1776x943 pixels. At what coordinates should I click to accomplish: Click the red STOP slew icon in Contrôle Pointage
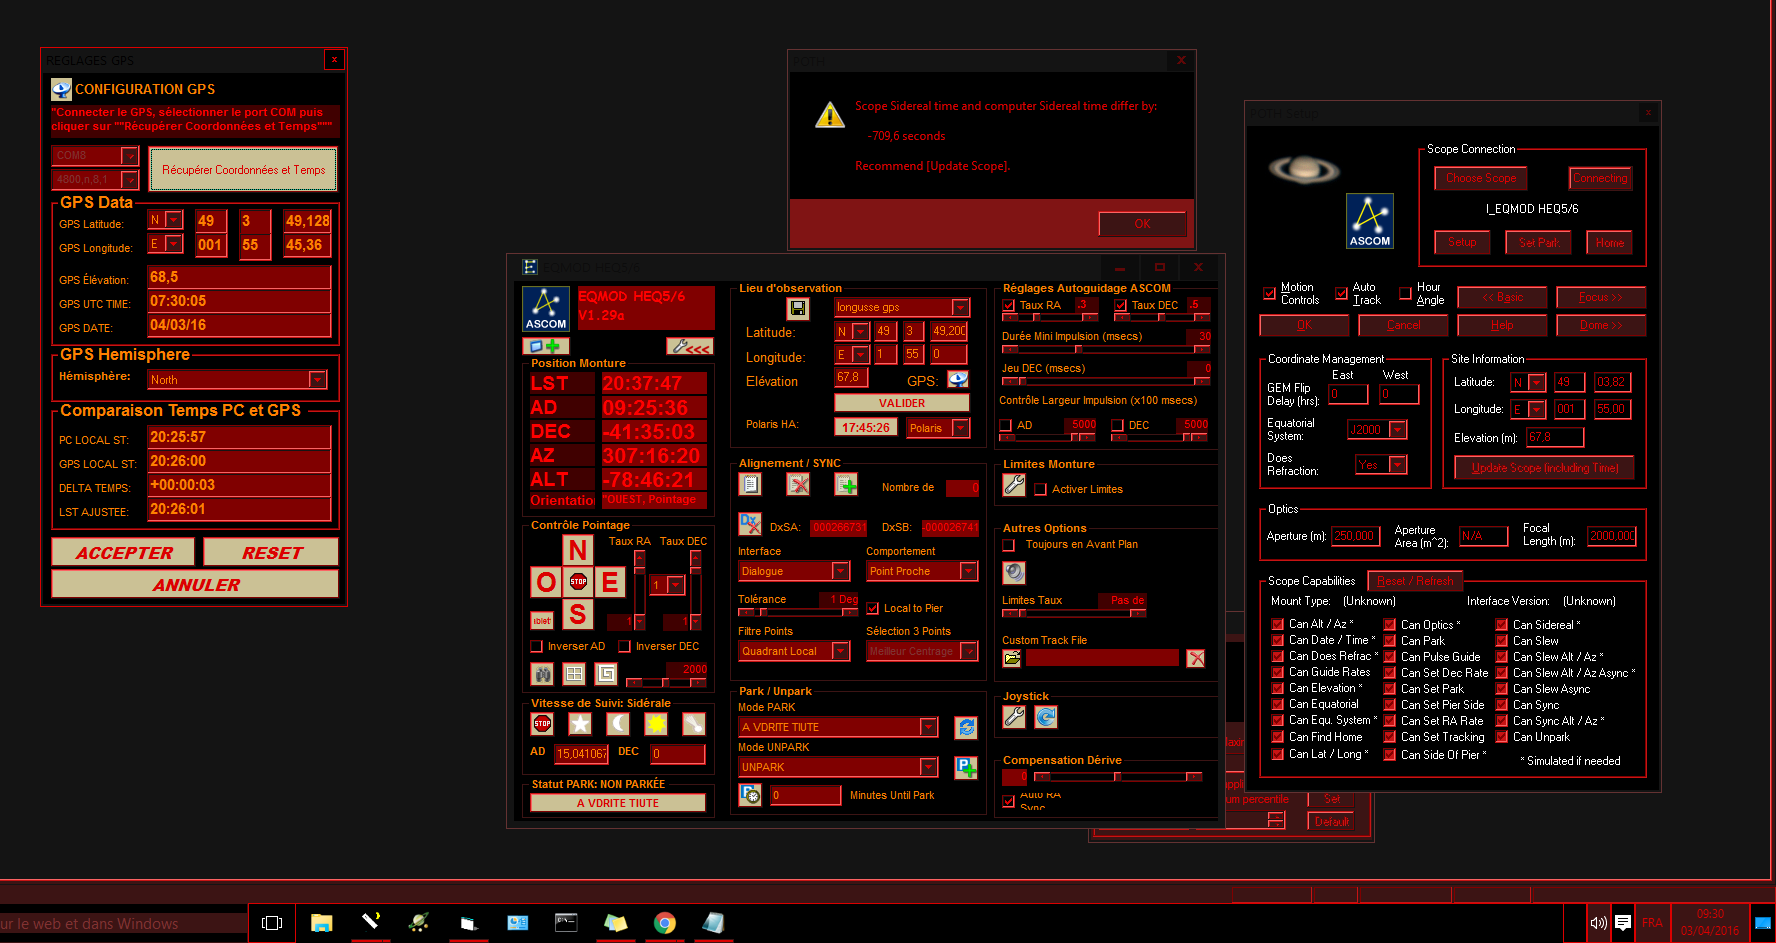coord(578,581)
